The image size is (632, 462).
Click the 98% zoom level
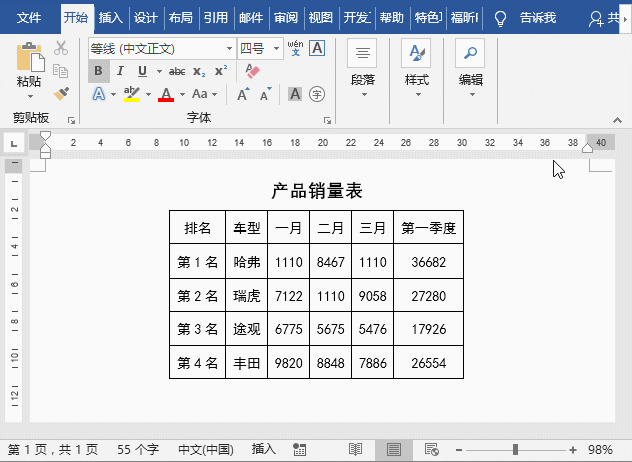pos(600,450)
